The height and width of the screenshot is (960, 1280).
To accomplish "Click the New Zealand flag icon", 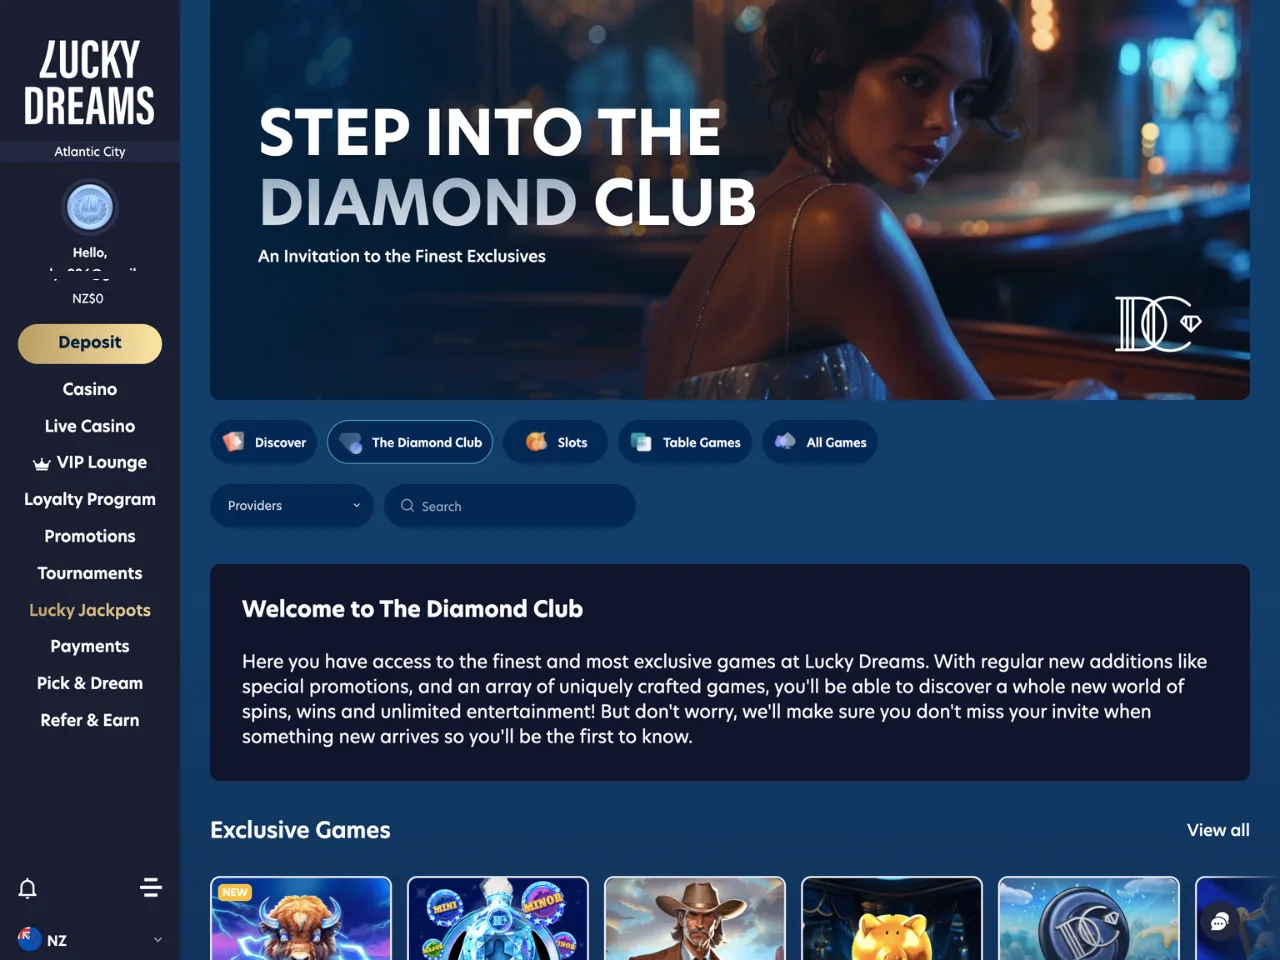I will [29, 939].
